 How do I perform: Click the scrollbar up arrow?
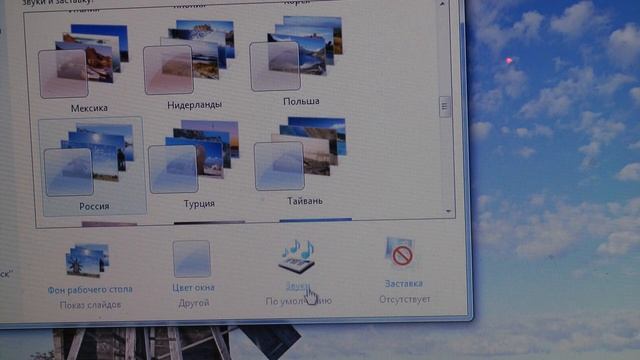[x=442, y=4]
